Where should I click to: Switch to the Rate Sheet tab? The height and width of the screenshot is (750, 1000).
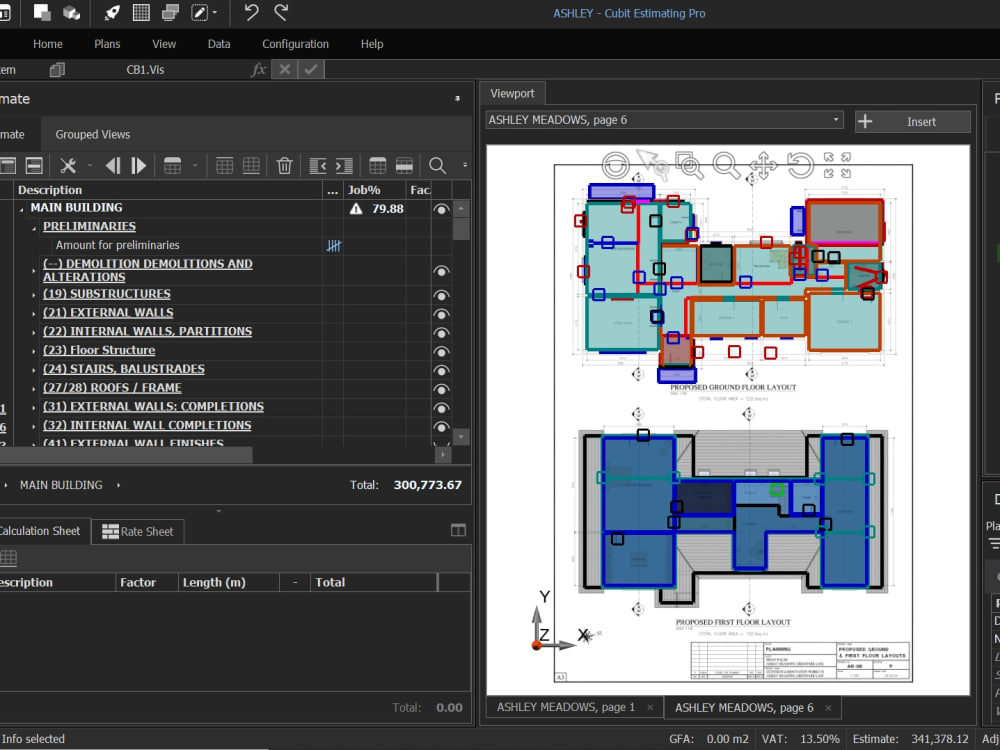click(x=138, y=531)
